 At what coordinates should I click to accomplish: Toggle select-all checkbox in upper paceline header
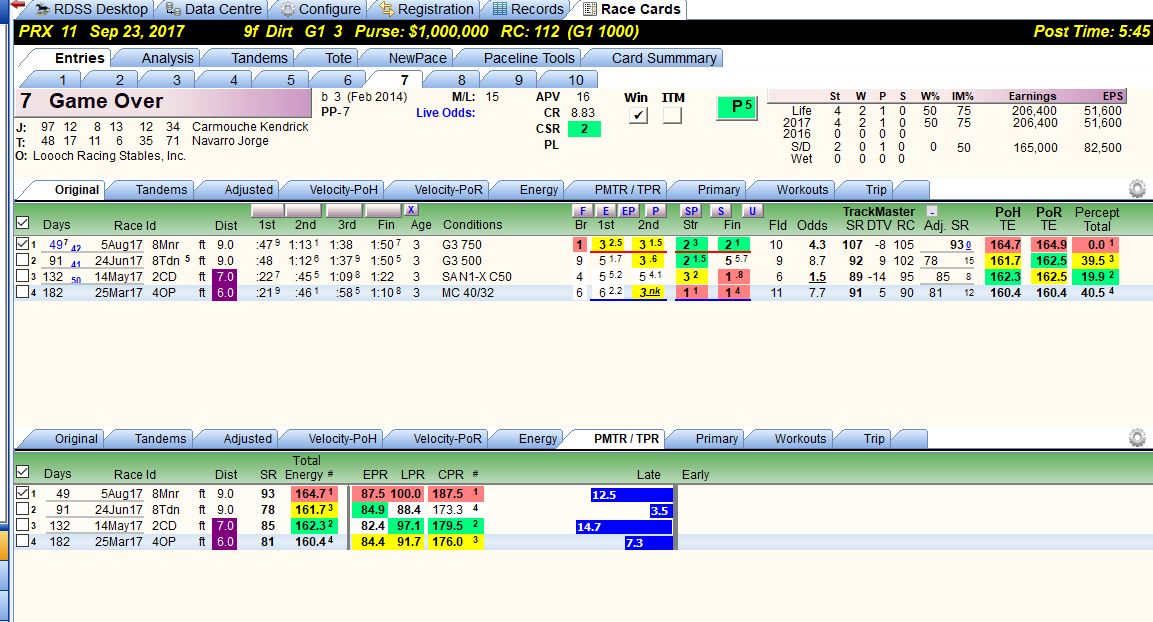[x=22, y=223]
